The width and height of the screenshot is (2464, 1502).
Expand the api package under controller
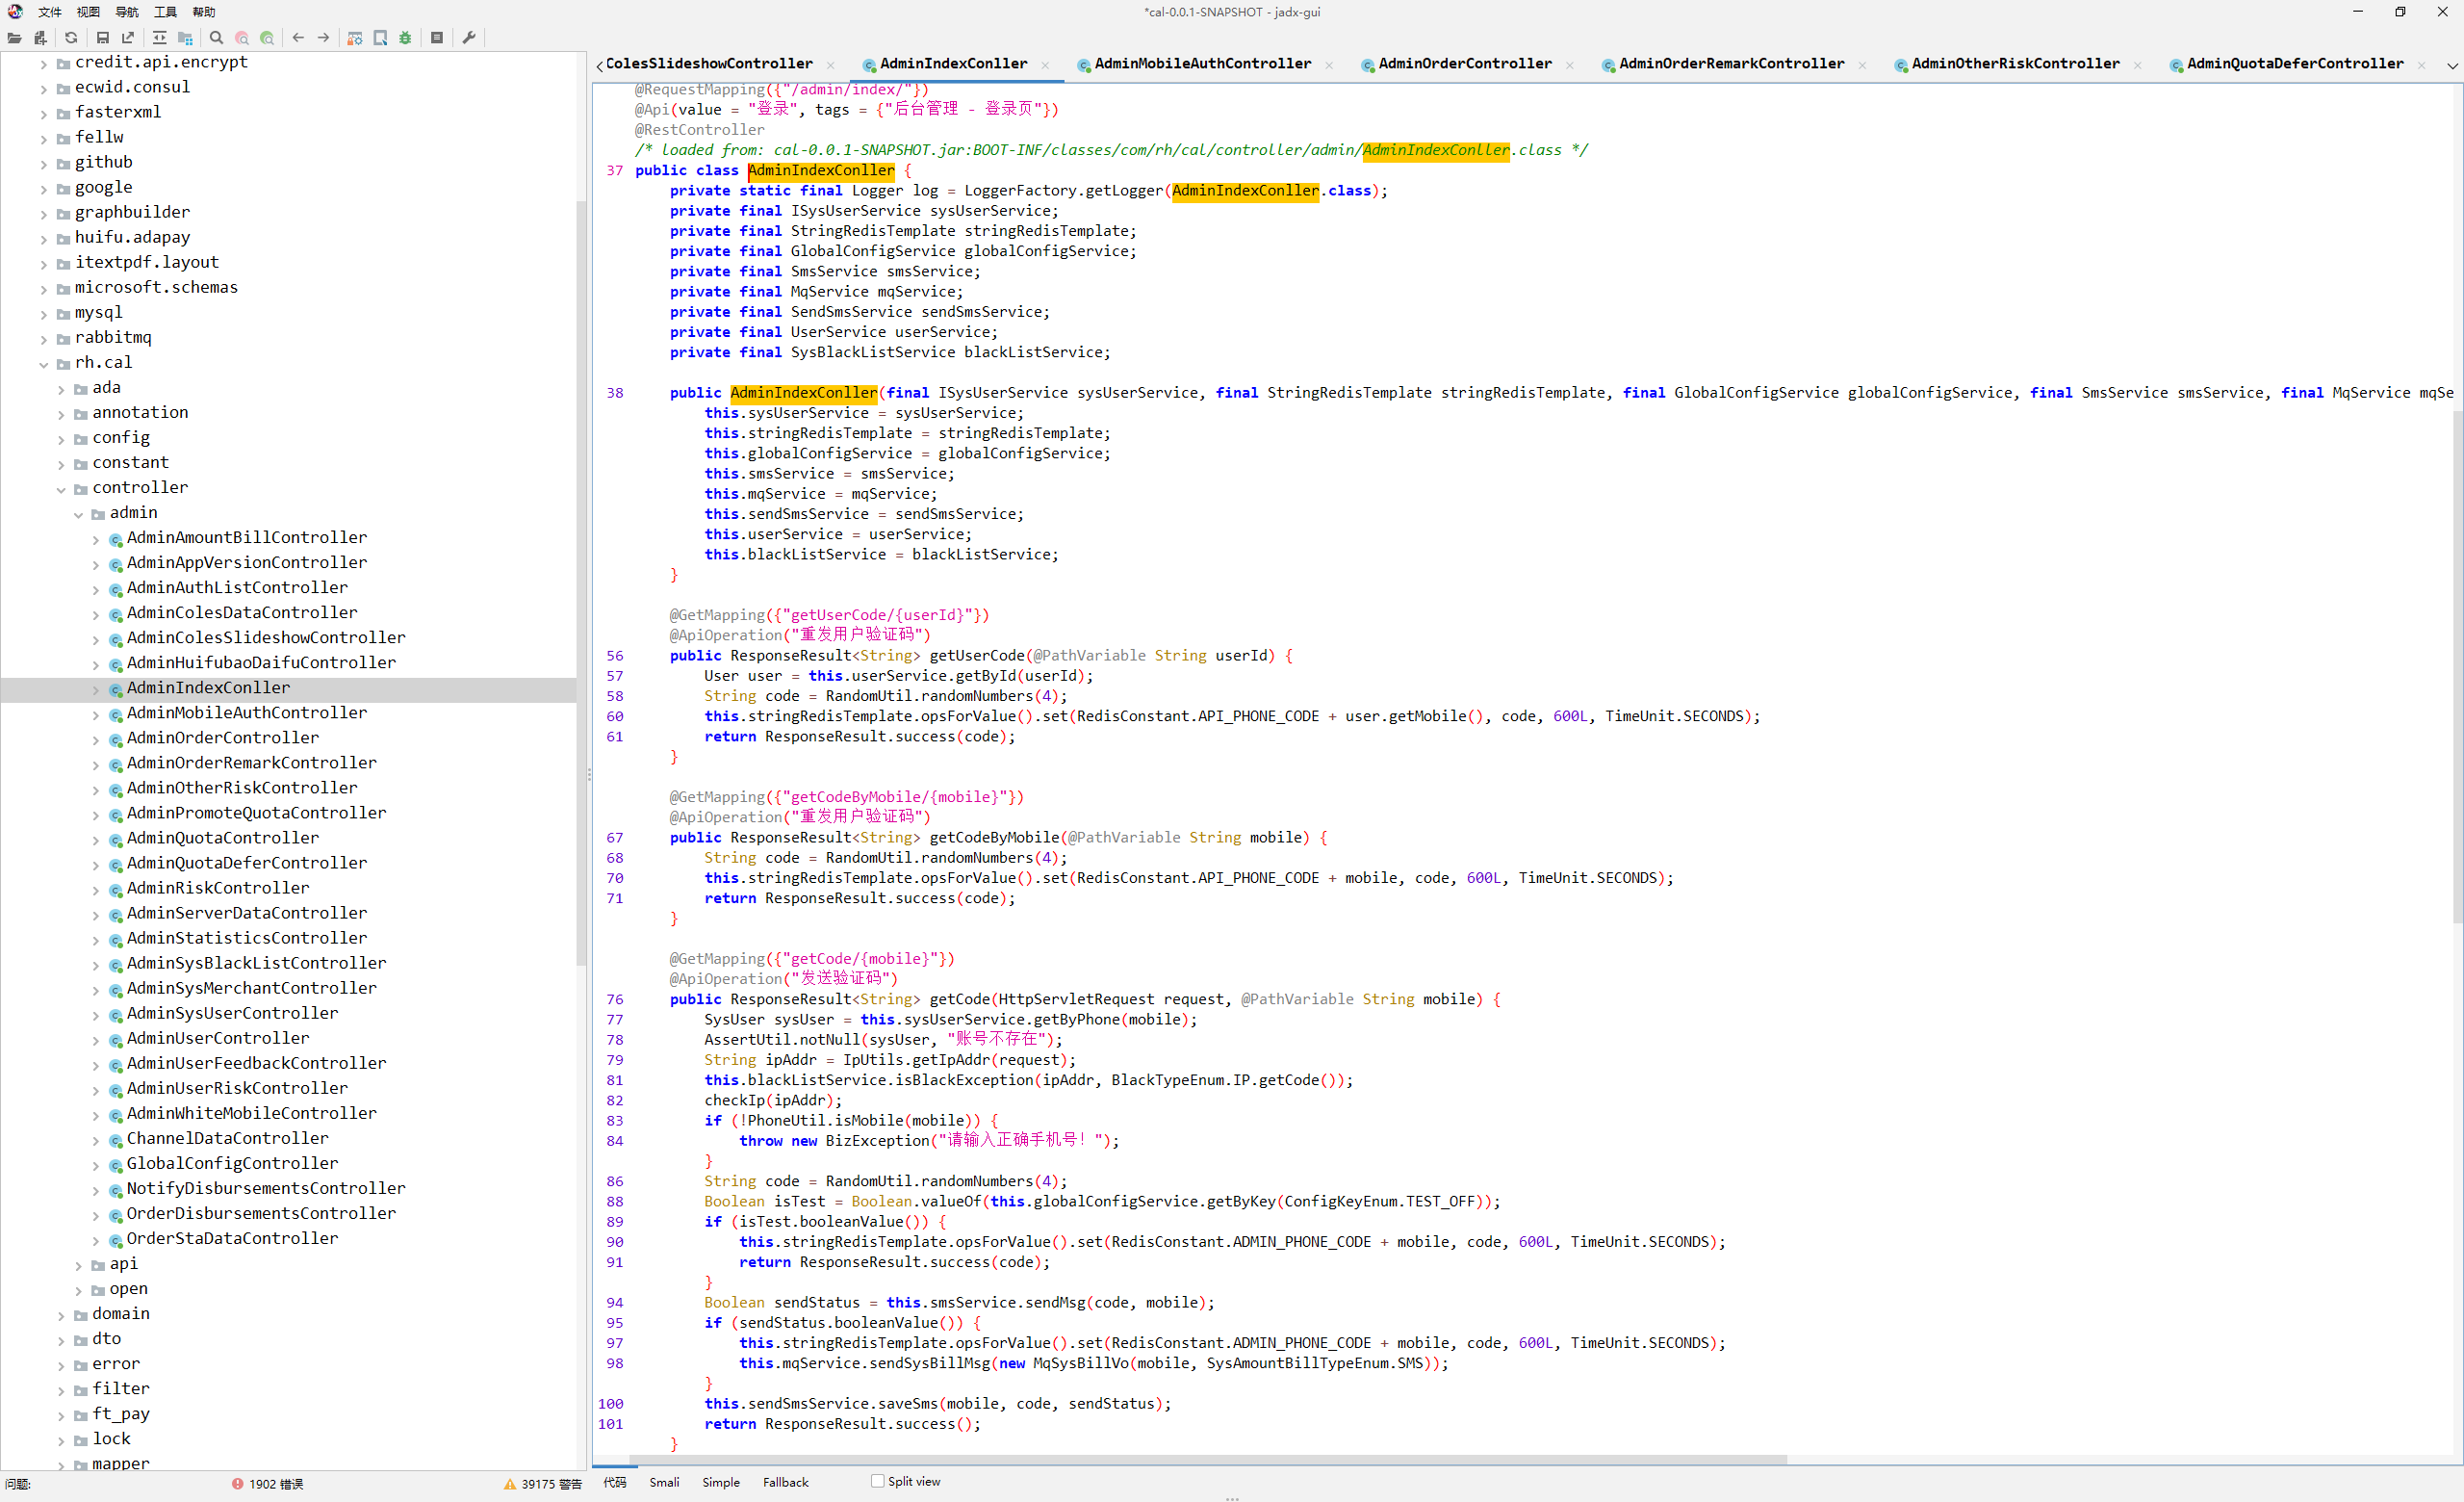click(x=79, y=1266)
